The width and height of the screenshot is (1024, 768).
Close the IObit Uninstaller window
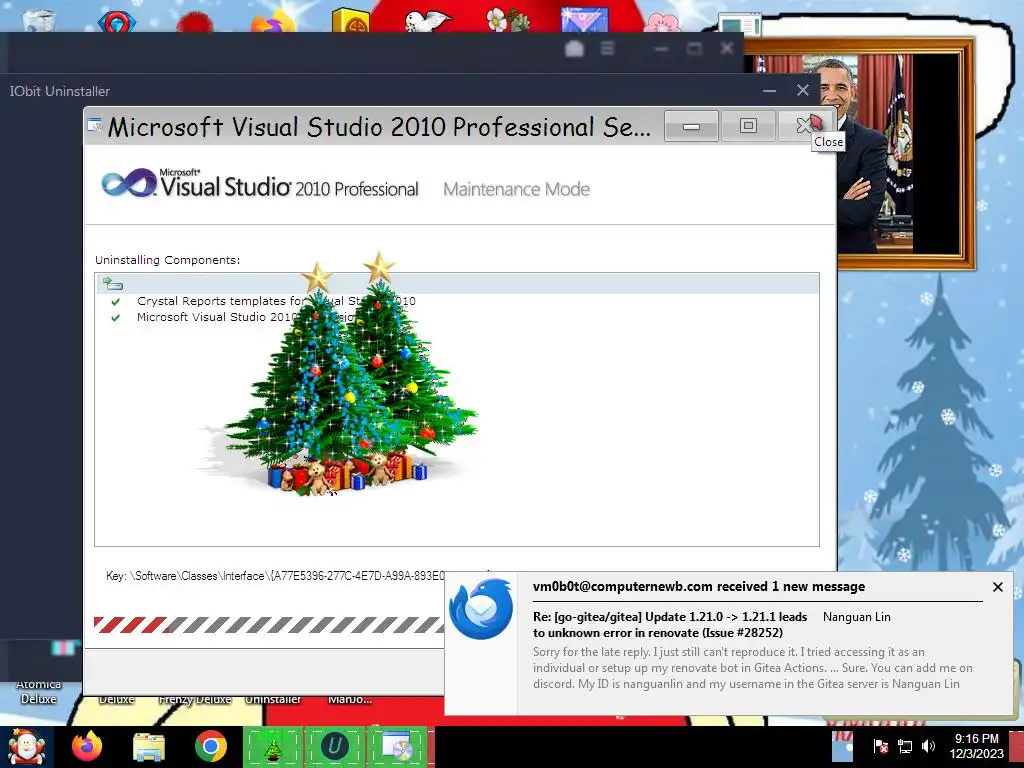coord(803,90)
